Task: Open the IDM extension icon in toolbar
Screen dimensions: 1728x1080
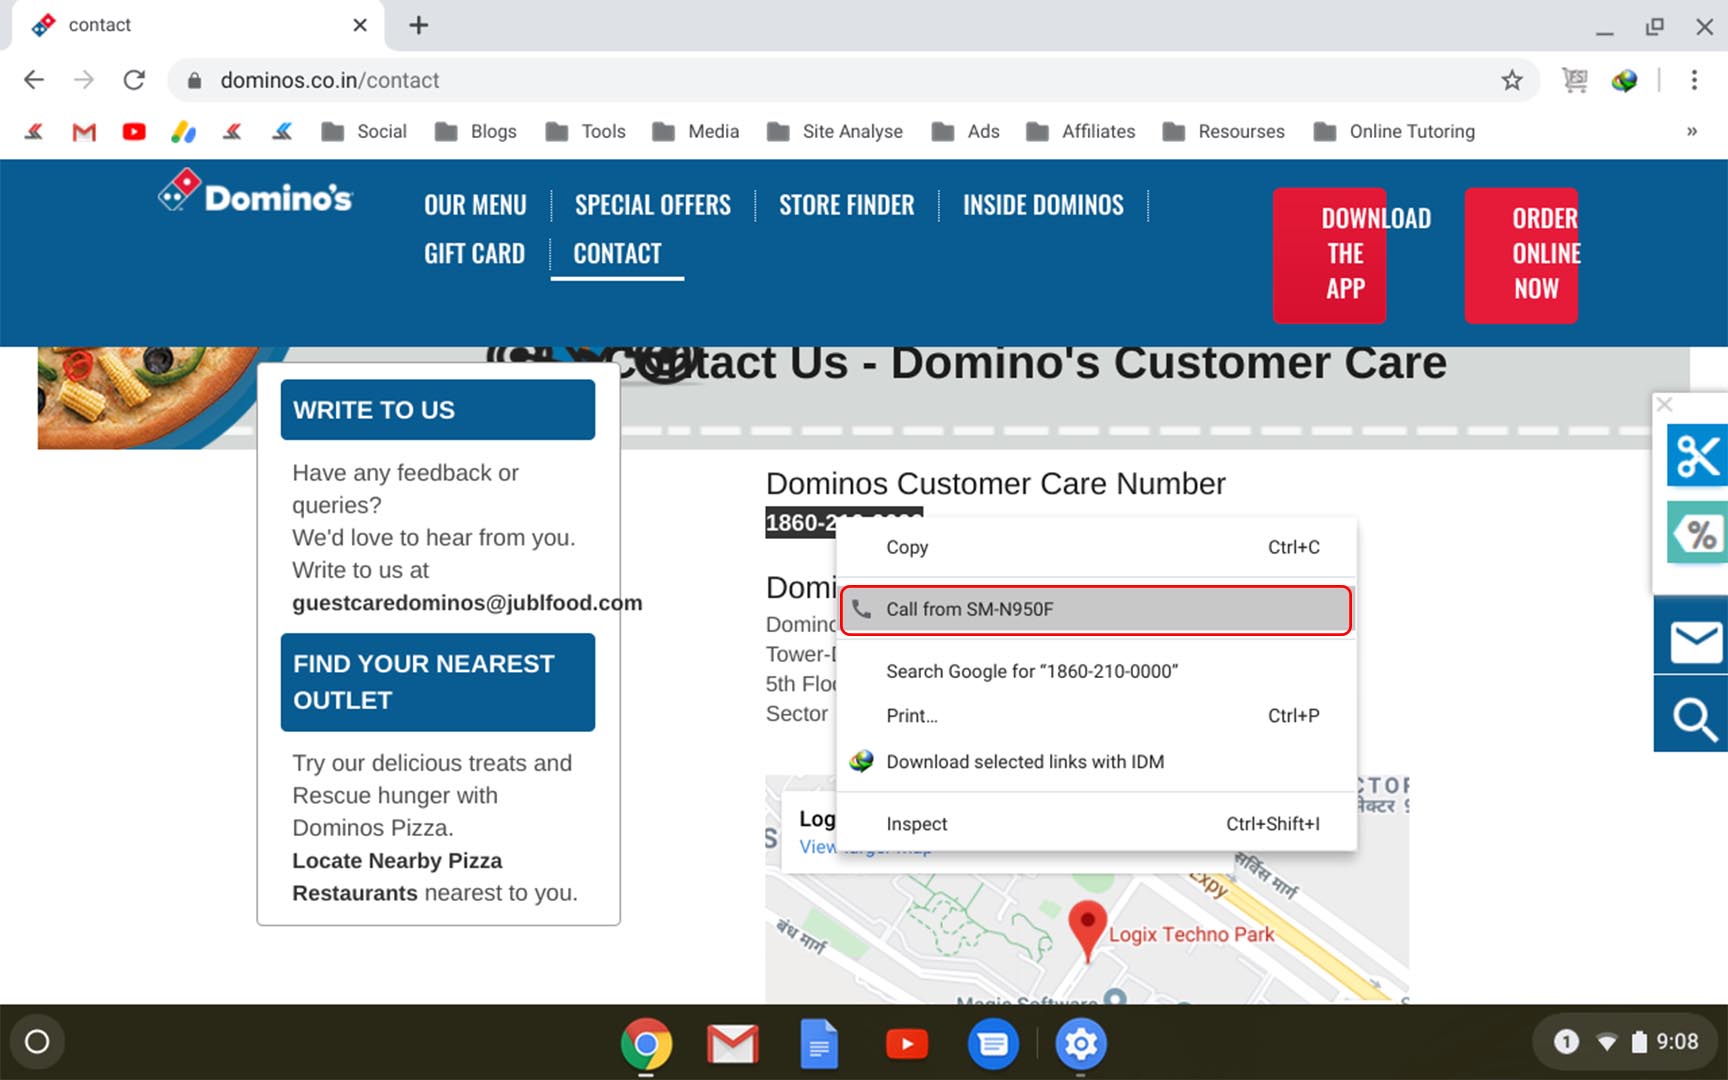Action: [1624, 80]
